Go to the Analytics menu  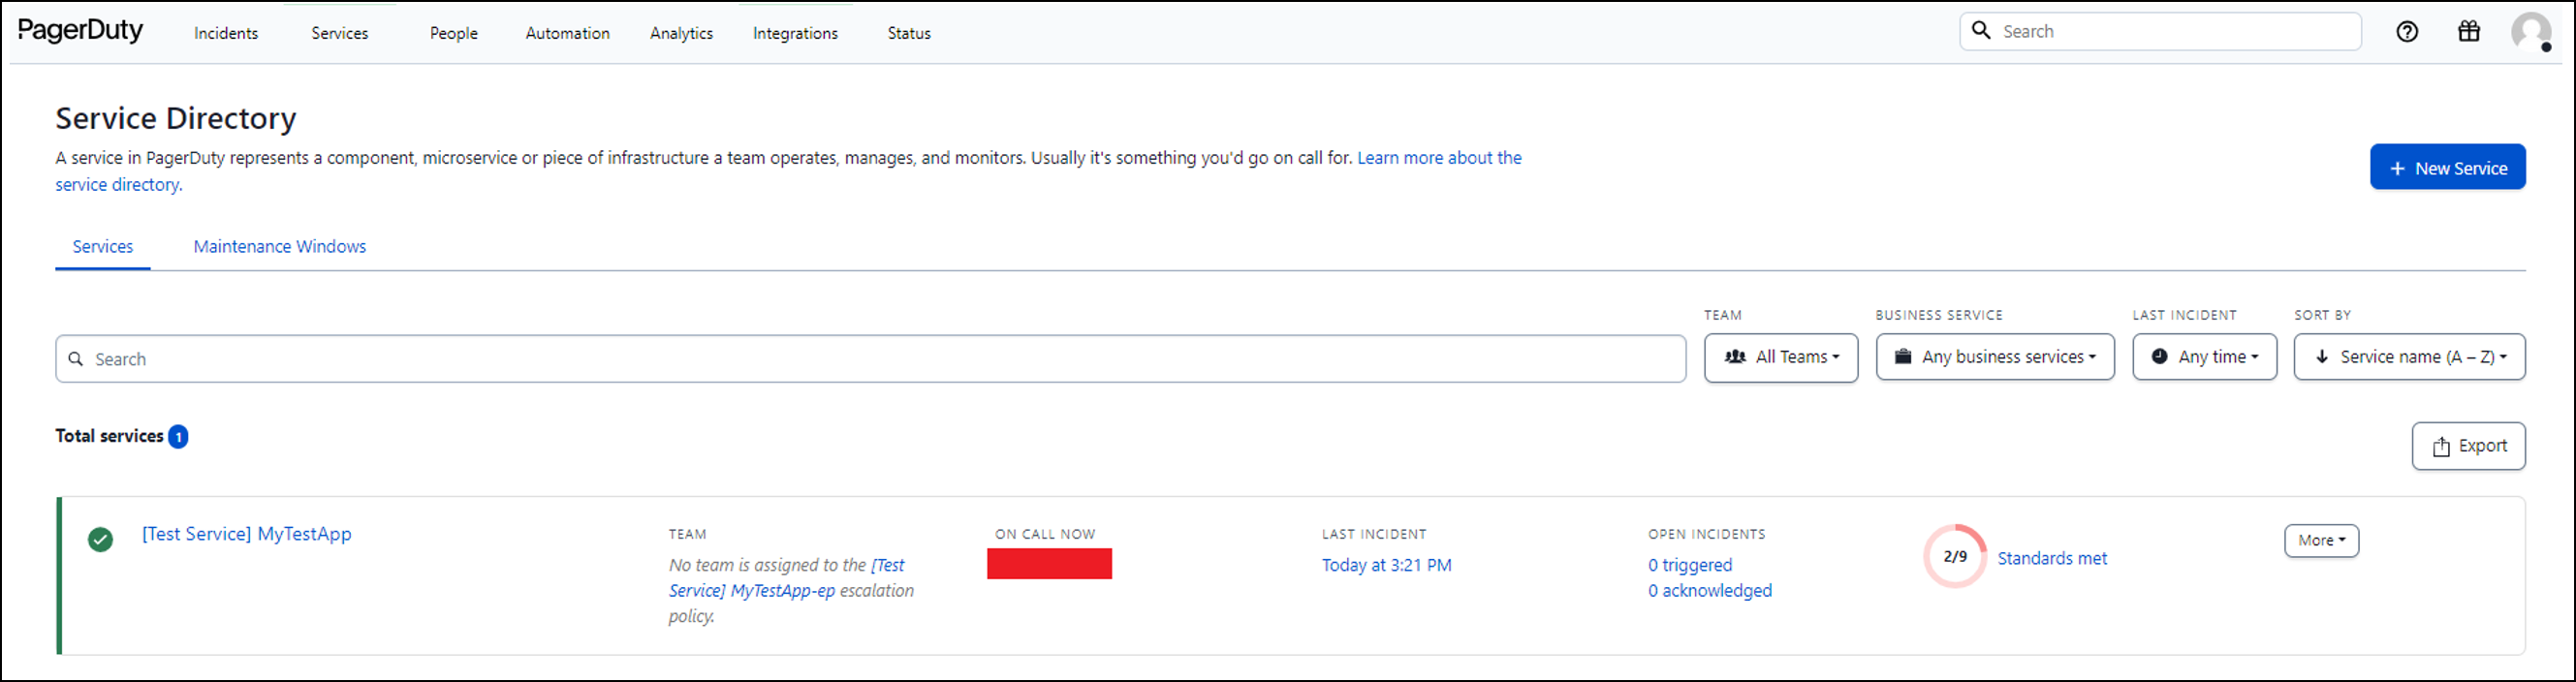click(681, 33)
